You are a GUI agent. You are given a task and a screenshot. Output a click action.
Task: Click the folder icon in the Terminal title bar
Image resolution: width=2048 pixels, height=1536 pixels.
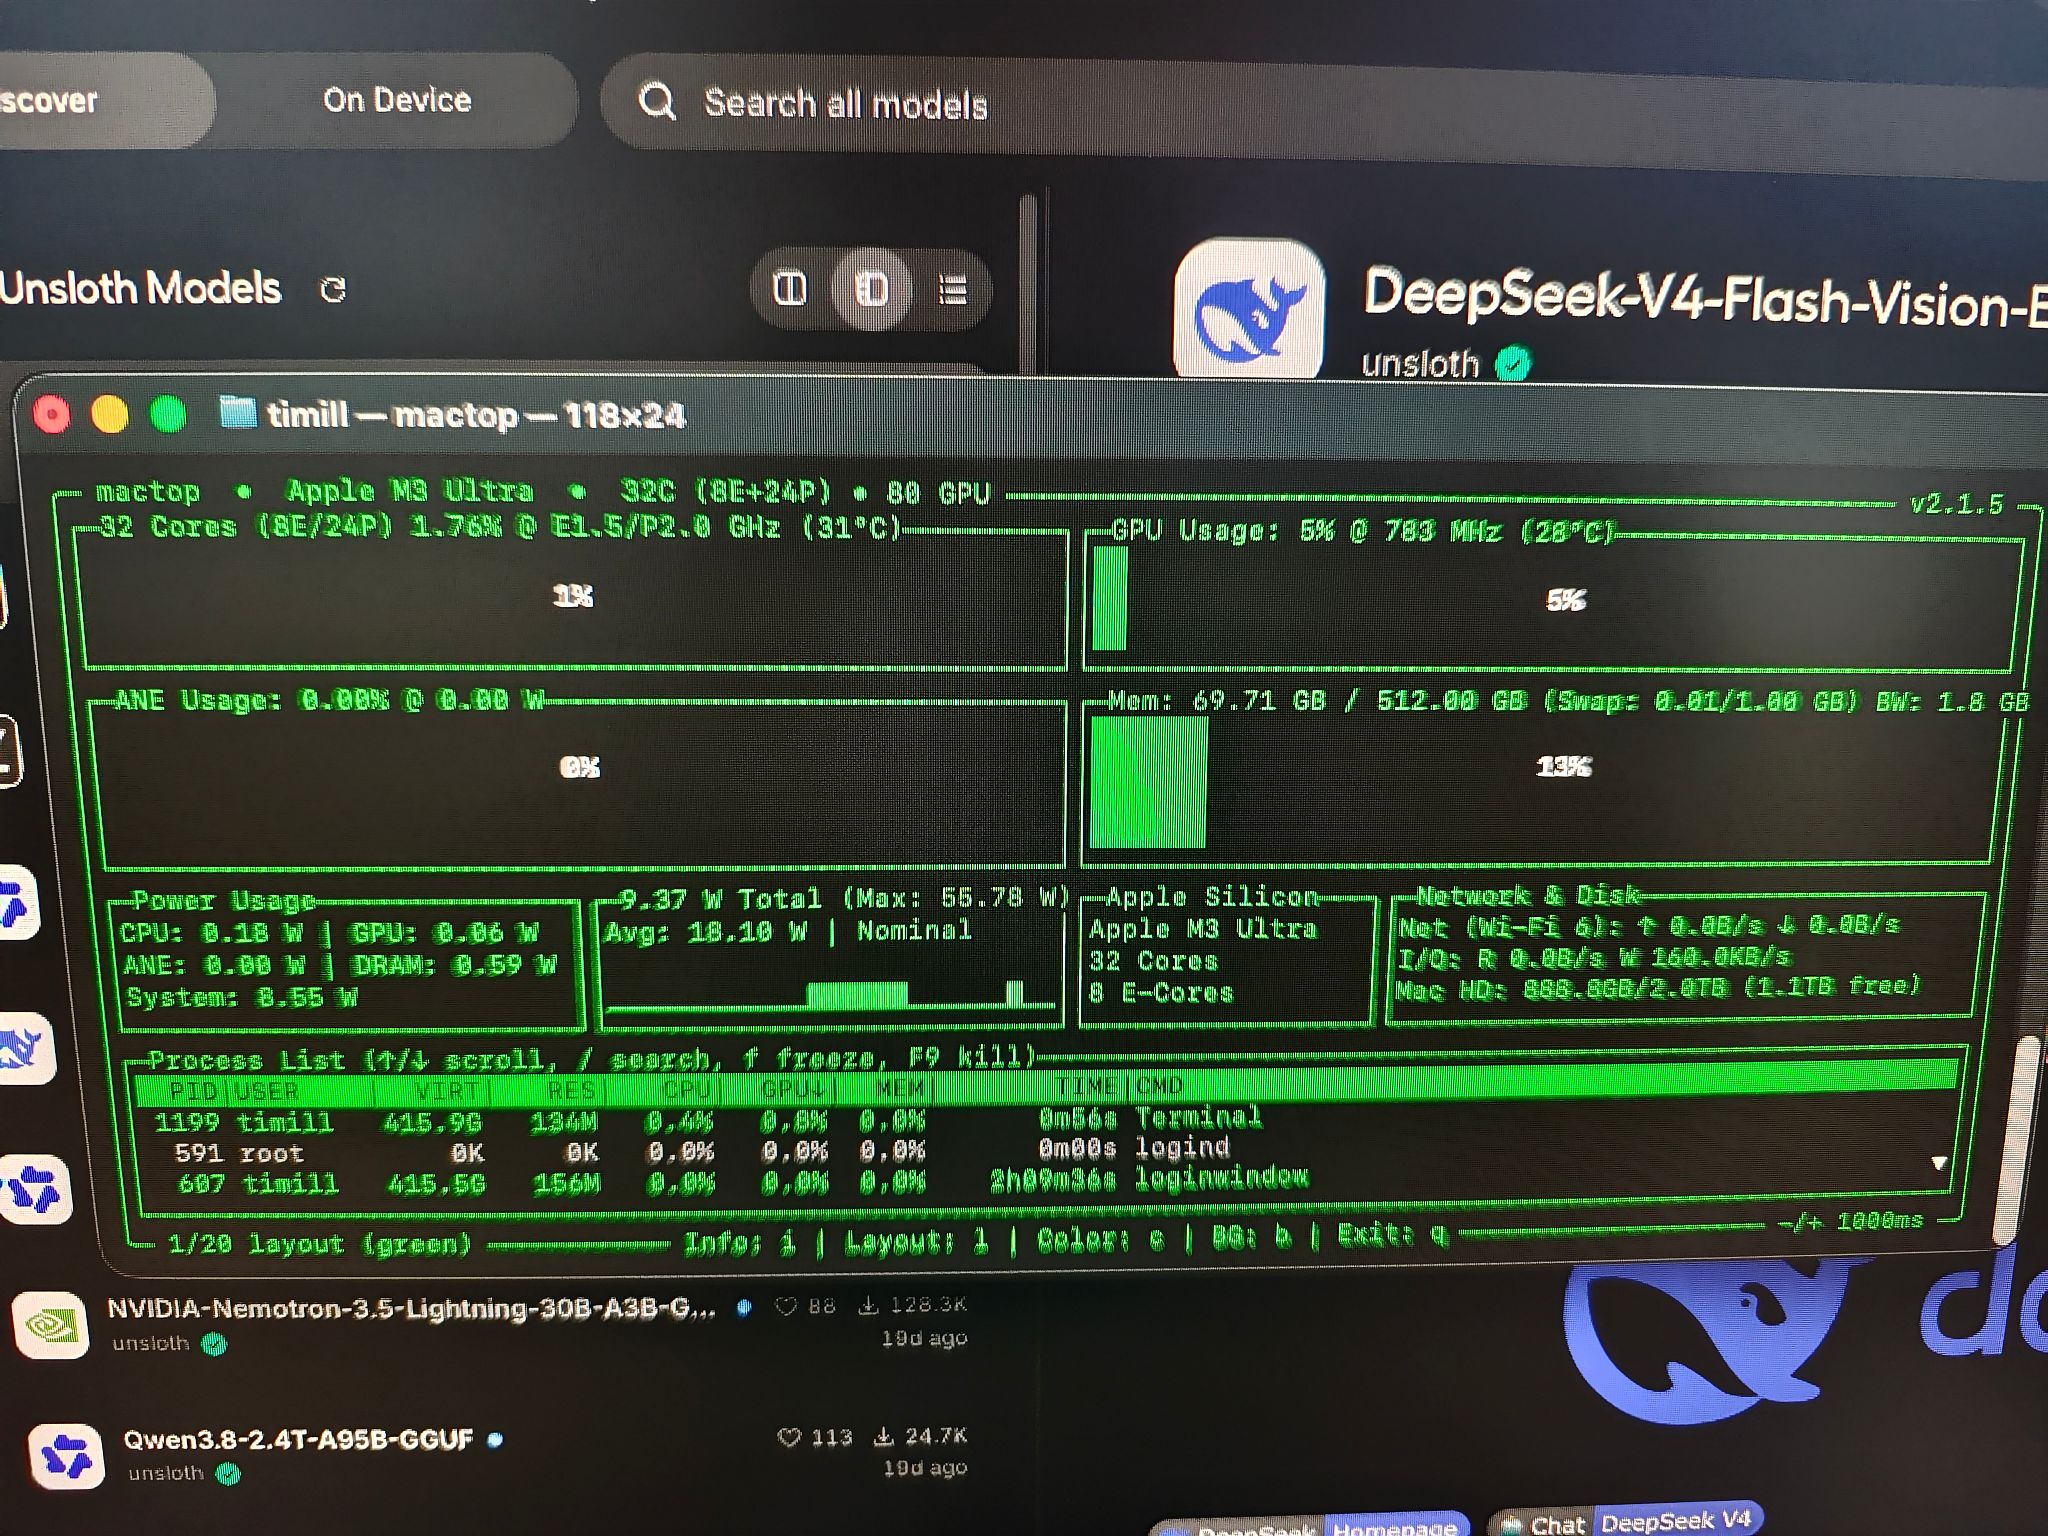238,412
